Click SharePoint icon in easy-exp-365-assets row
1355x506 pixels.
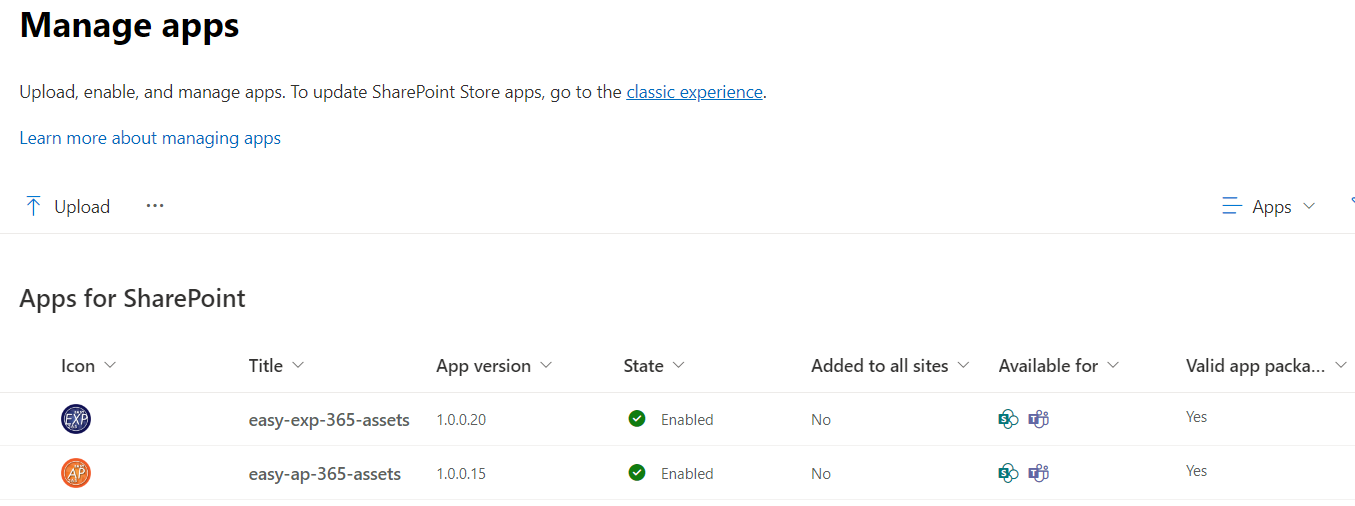1008,419
